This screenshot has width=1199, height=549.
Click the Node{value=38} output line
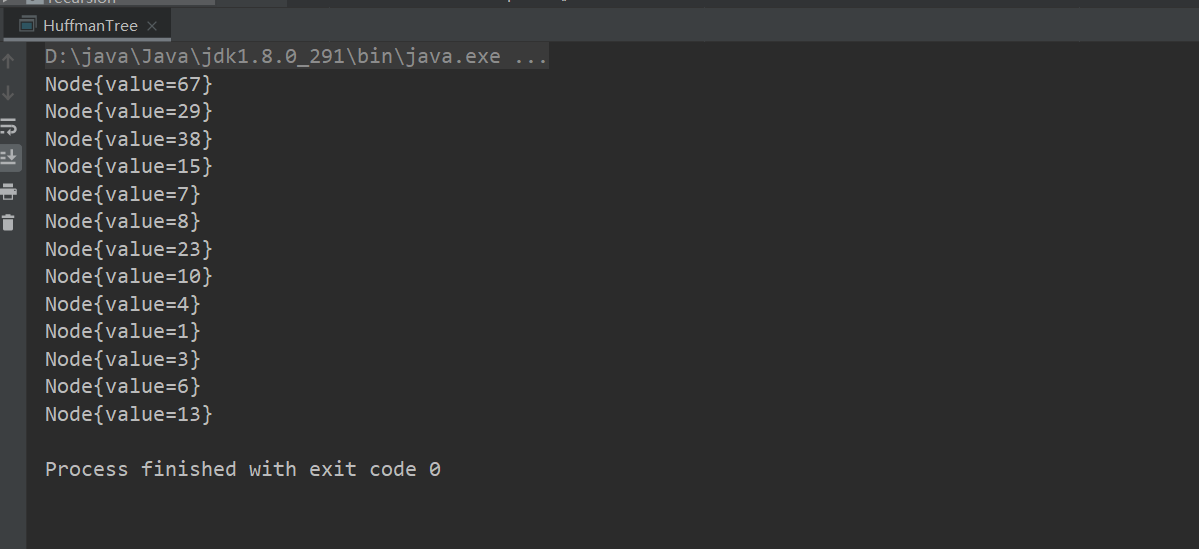coord(128,139)
